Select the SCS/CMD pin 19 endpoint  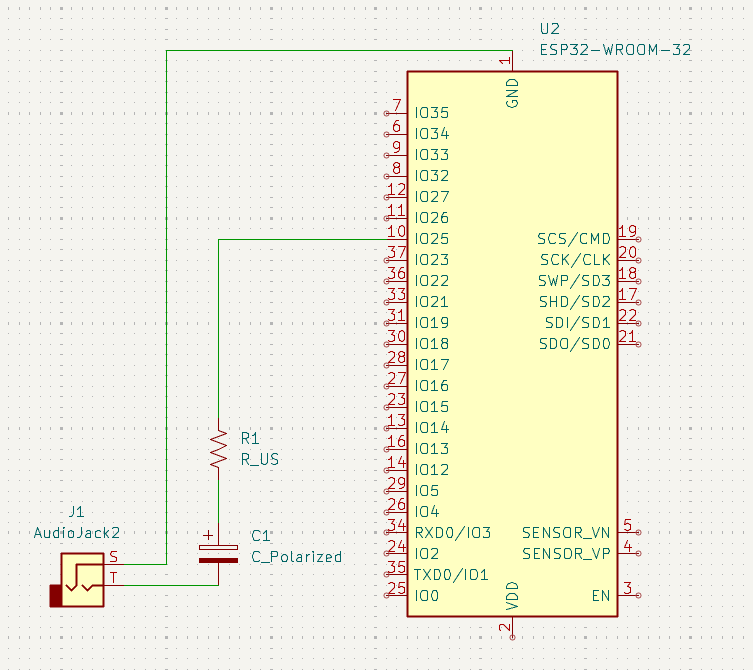point(637,239)
